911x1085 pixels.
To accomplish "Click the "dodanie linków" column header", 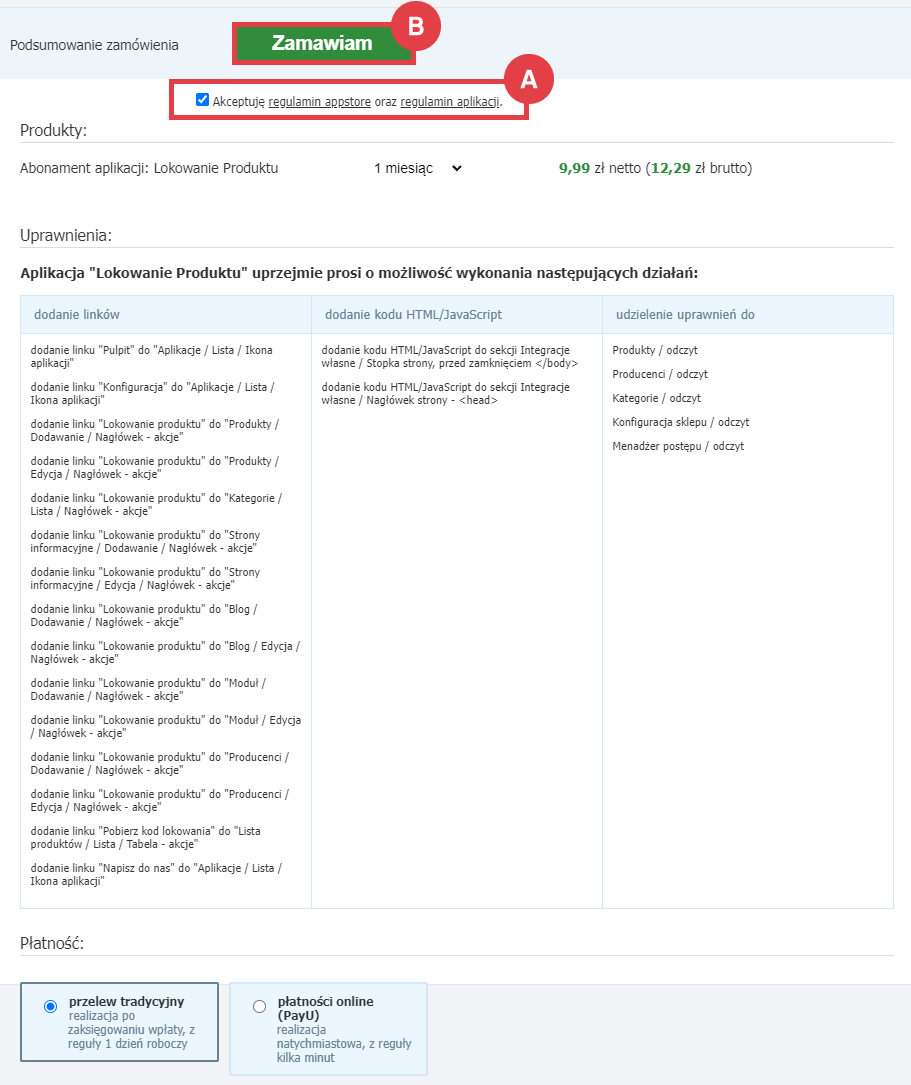I will [x=77, y=315].
